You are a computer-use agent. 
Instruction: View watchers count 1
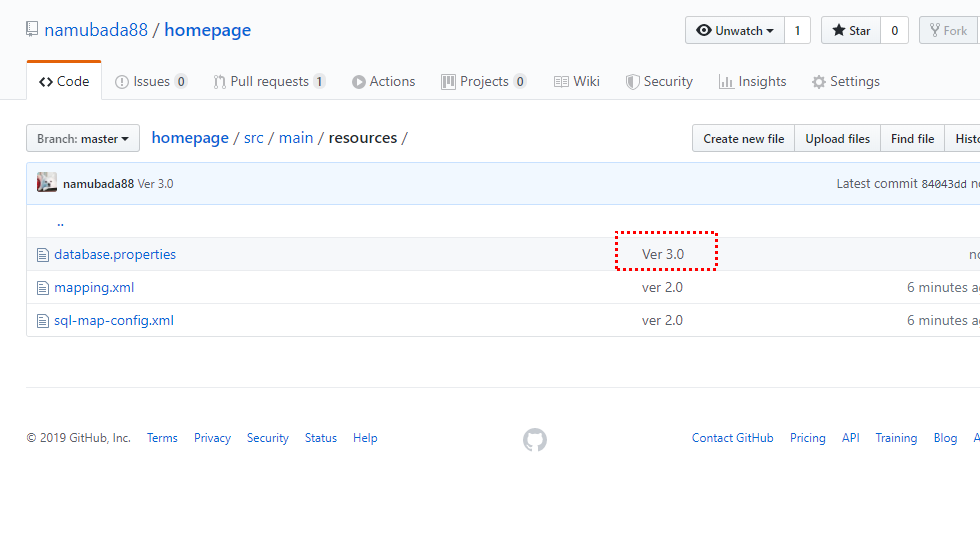pyautogui.click(x=798, y=31)
